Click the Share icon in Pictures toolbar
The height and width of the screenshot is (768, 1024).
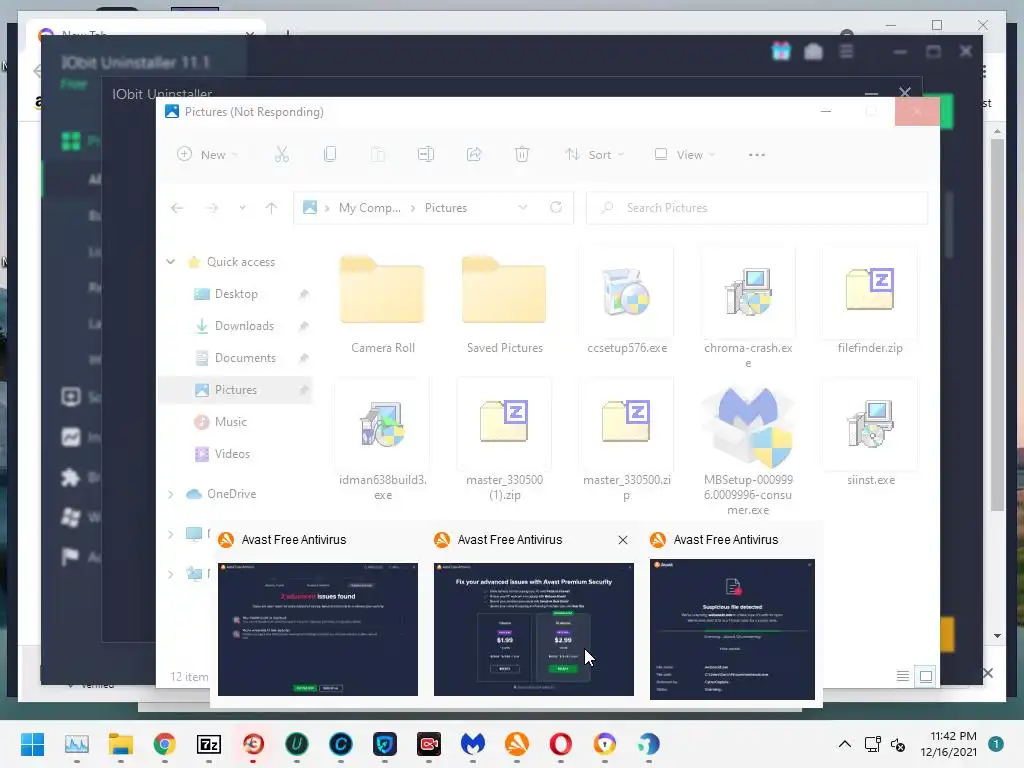tap(474, 155)
